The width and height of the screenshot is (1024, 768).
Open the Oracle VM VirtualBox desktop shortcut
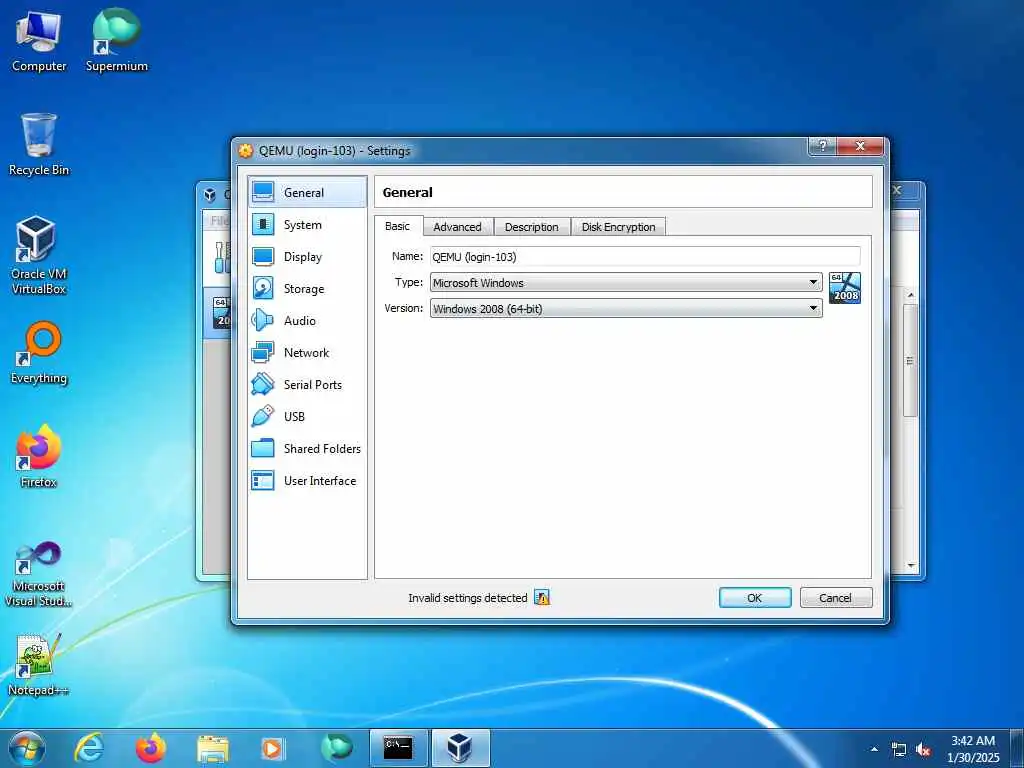[39, 255]
